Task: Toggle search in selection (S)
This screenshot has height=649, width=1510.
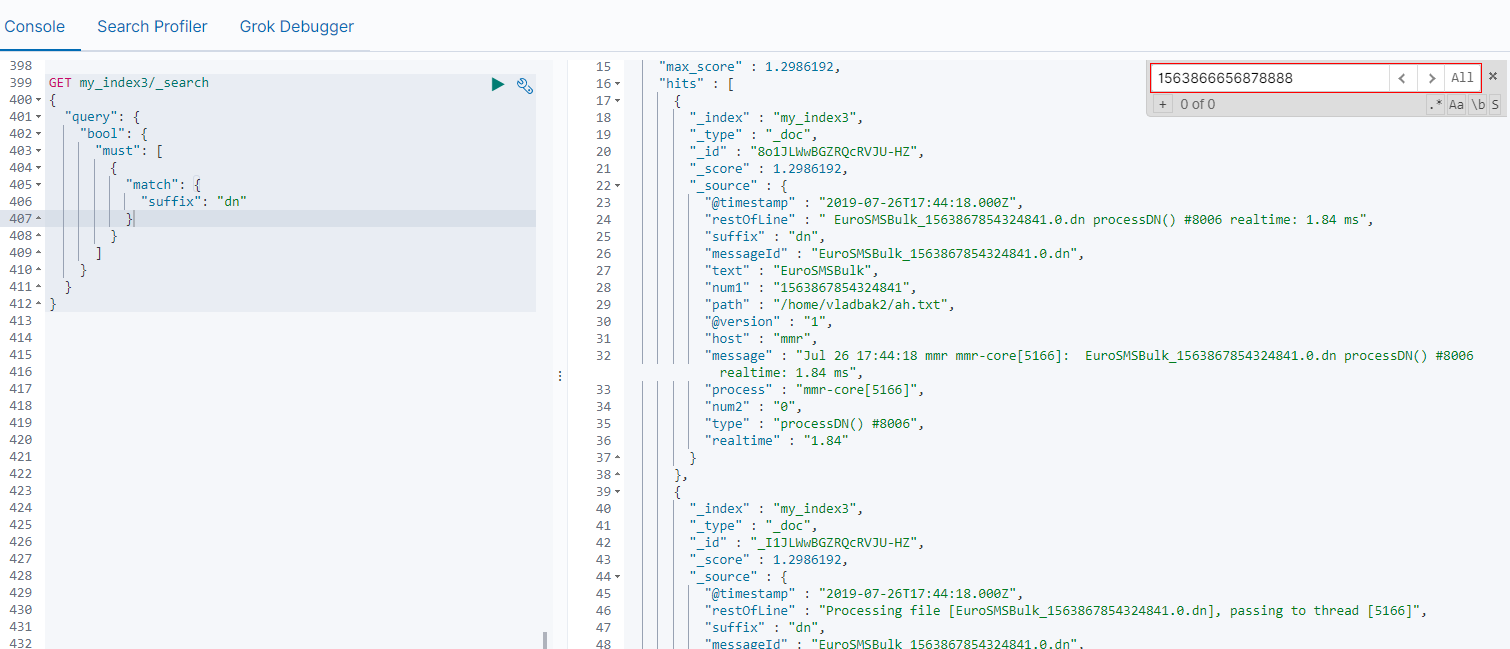Action: click(1495, 104)
